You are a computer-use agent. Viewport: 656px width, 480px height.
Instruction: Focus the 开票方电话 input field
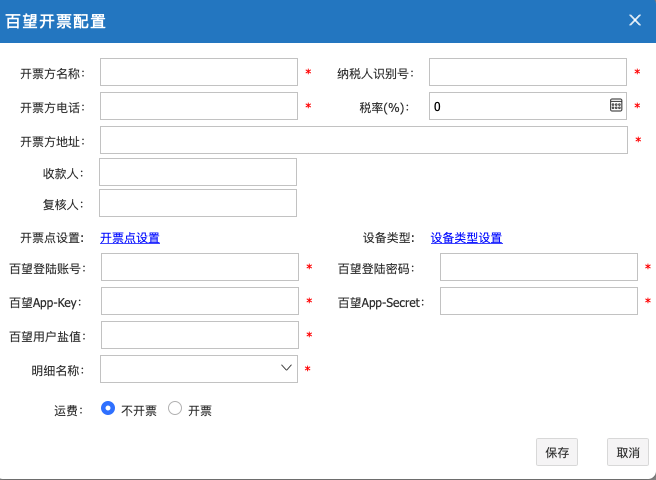(x=199, y=106)
